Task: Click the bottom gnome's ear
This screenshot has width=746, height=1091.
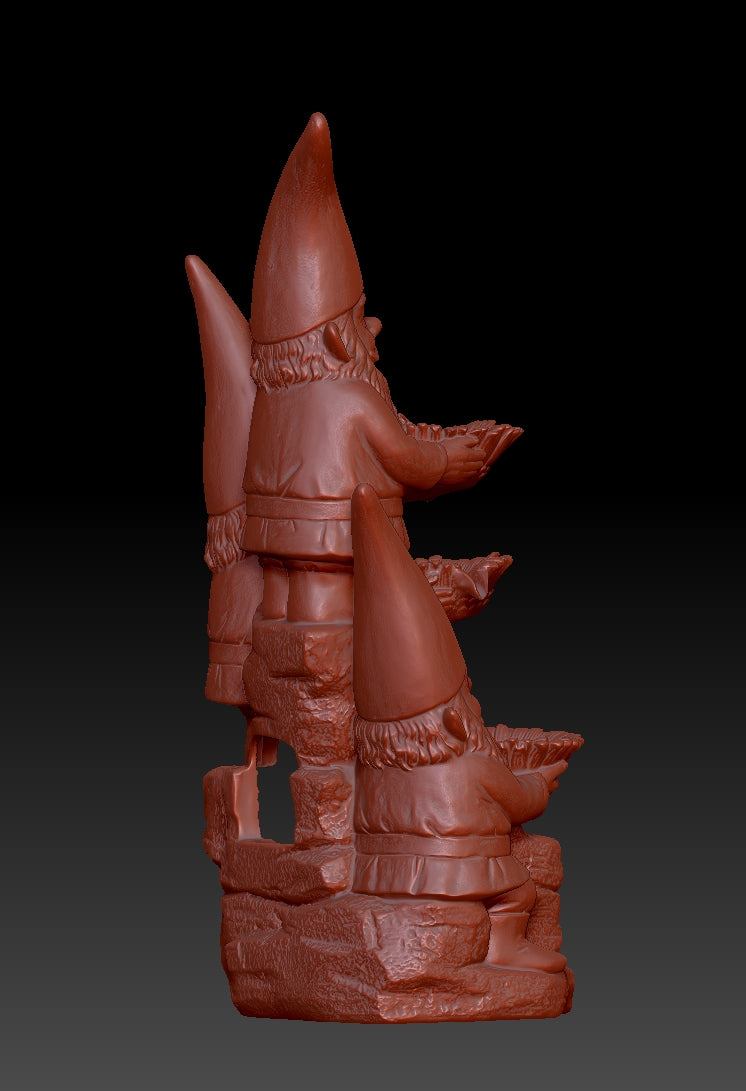Action: coord(455,724)
